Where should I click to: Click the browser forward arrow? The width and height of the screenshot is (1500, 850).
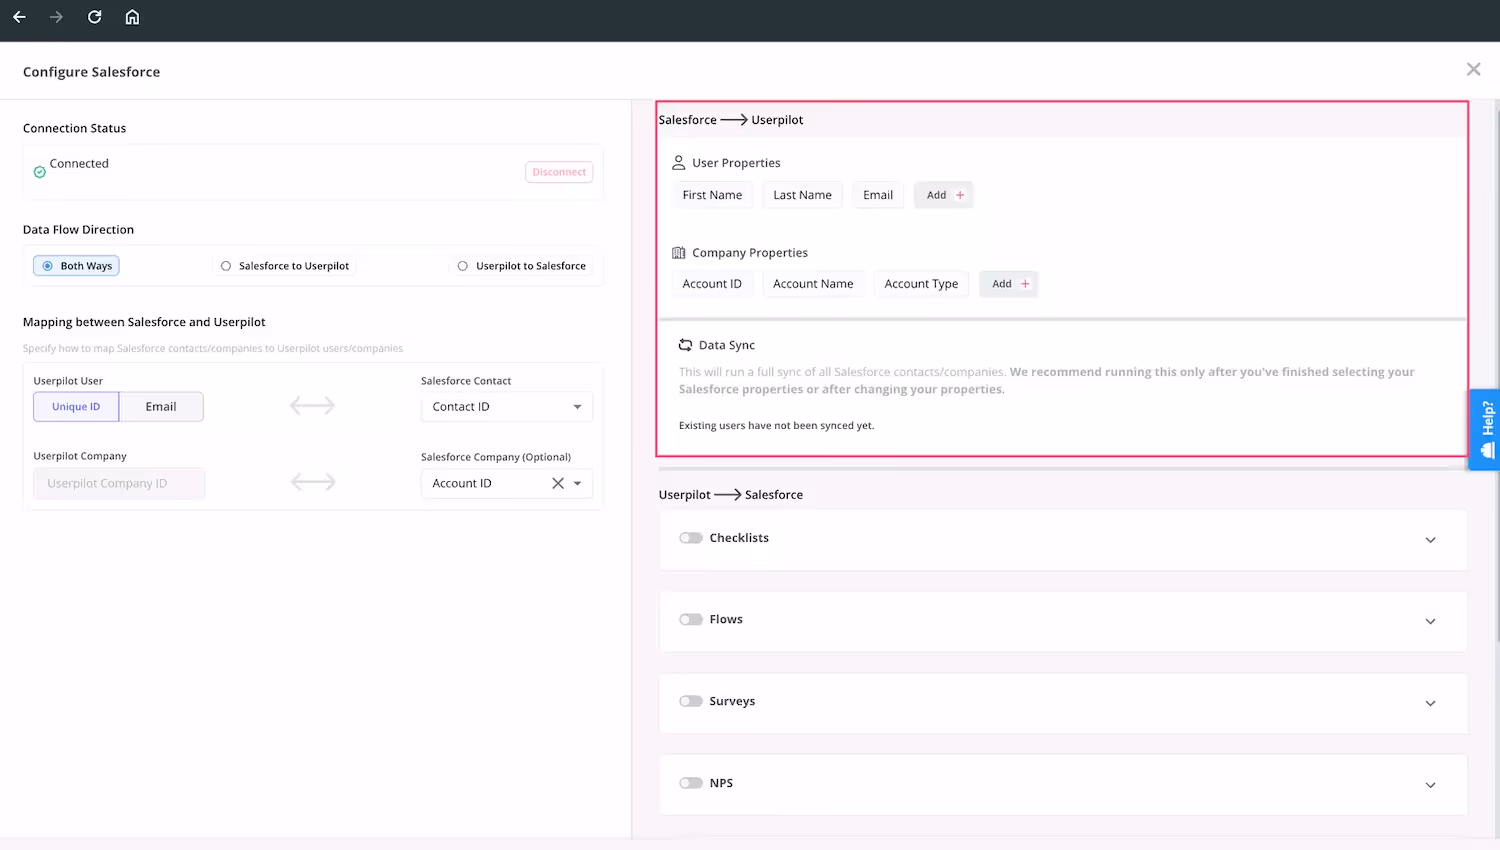click(x=56, y=17)
